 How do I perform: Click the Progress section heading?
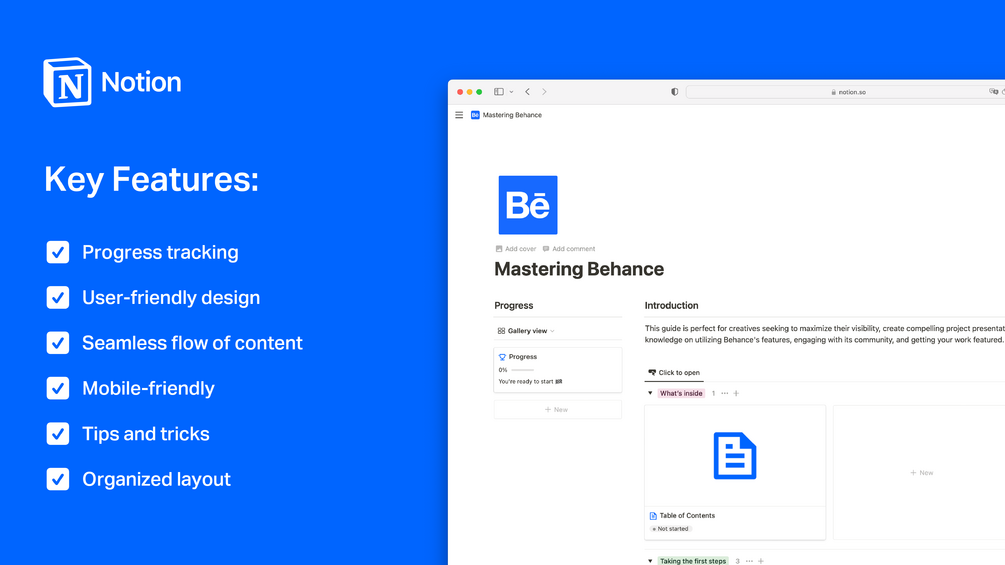click(513, 306)
